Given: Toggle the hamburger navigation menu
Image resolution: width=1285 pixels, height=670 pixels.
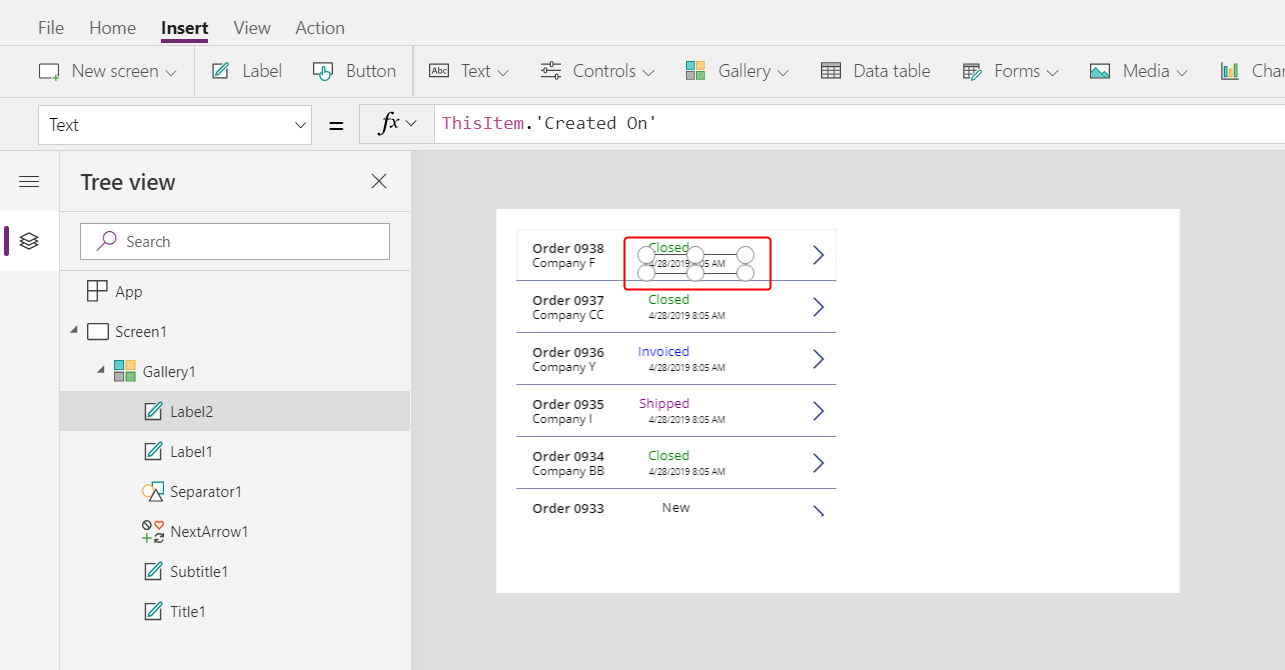Looking at the screenshot, I should (29, 181).
